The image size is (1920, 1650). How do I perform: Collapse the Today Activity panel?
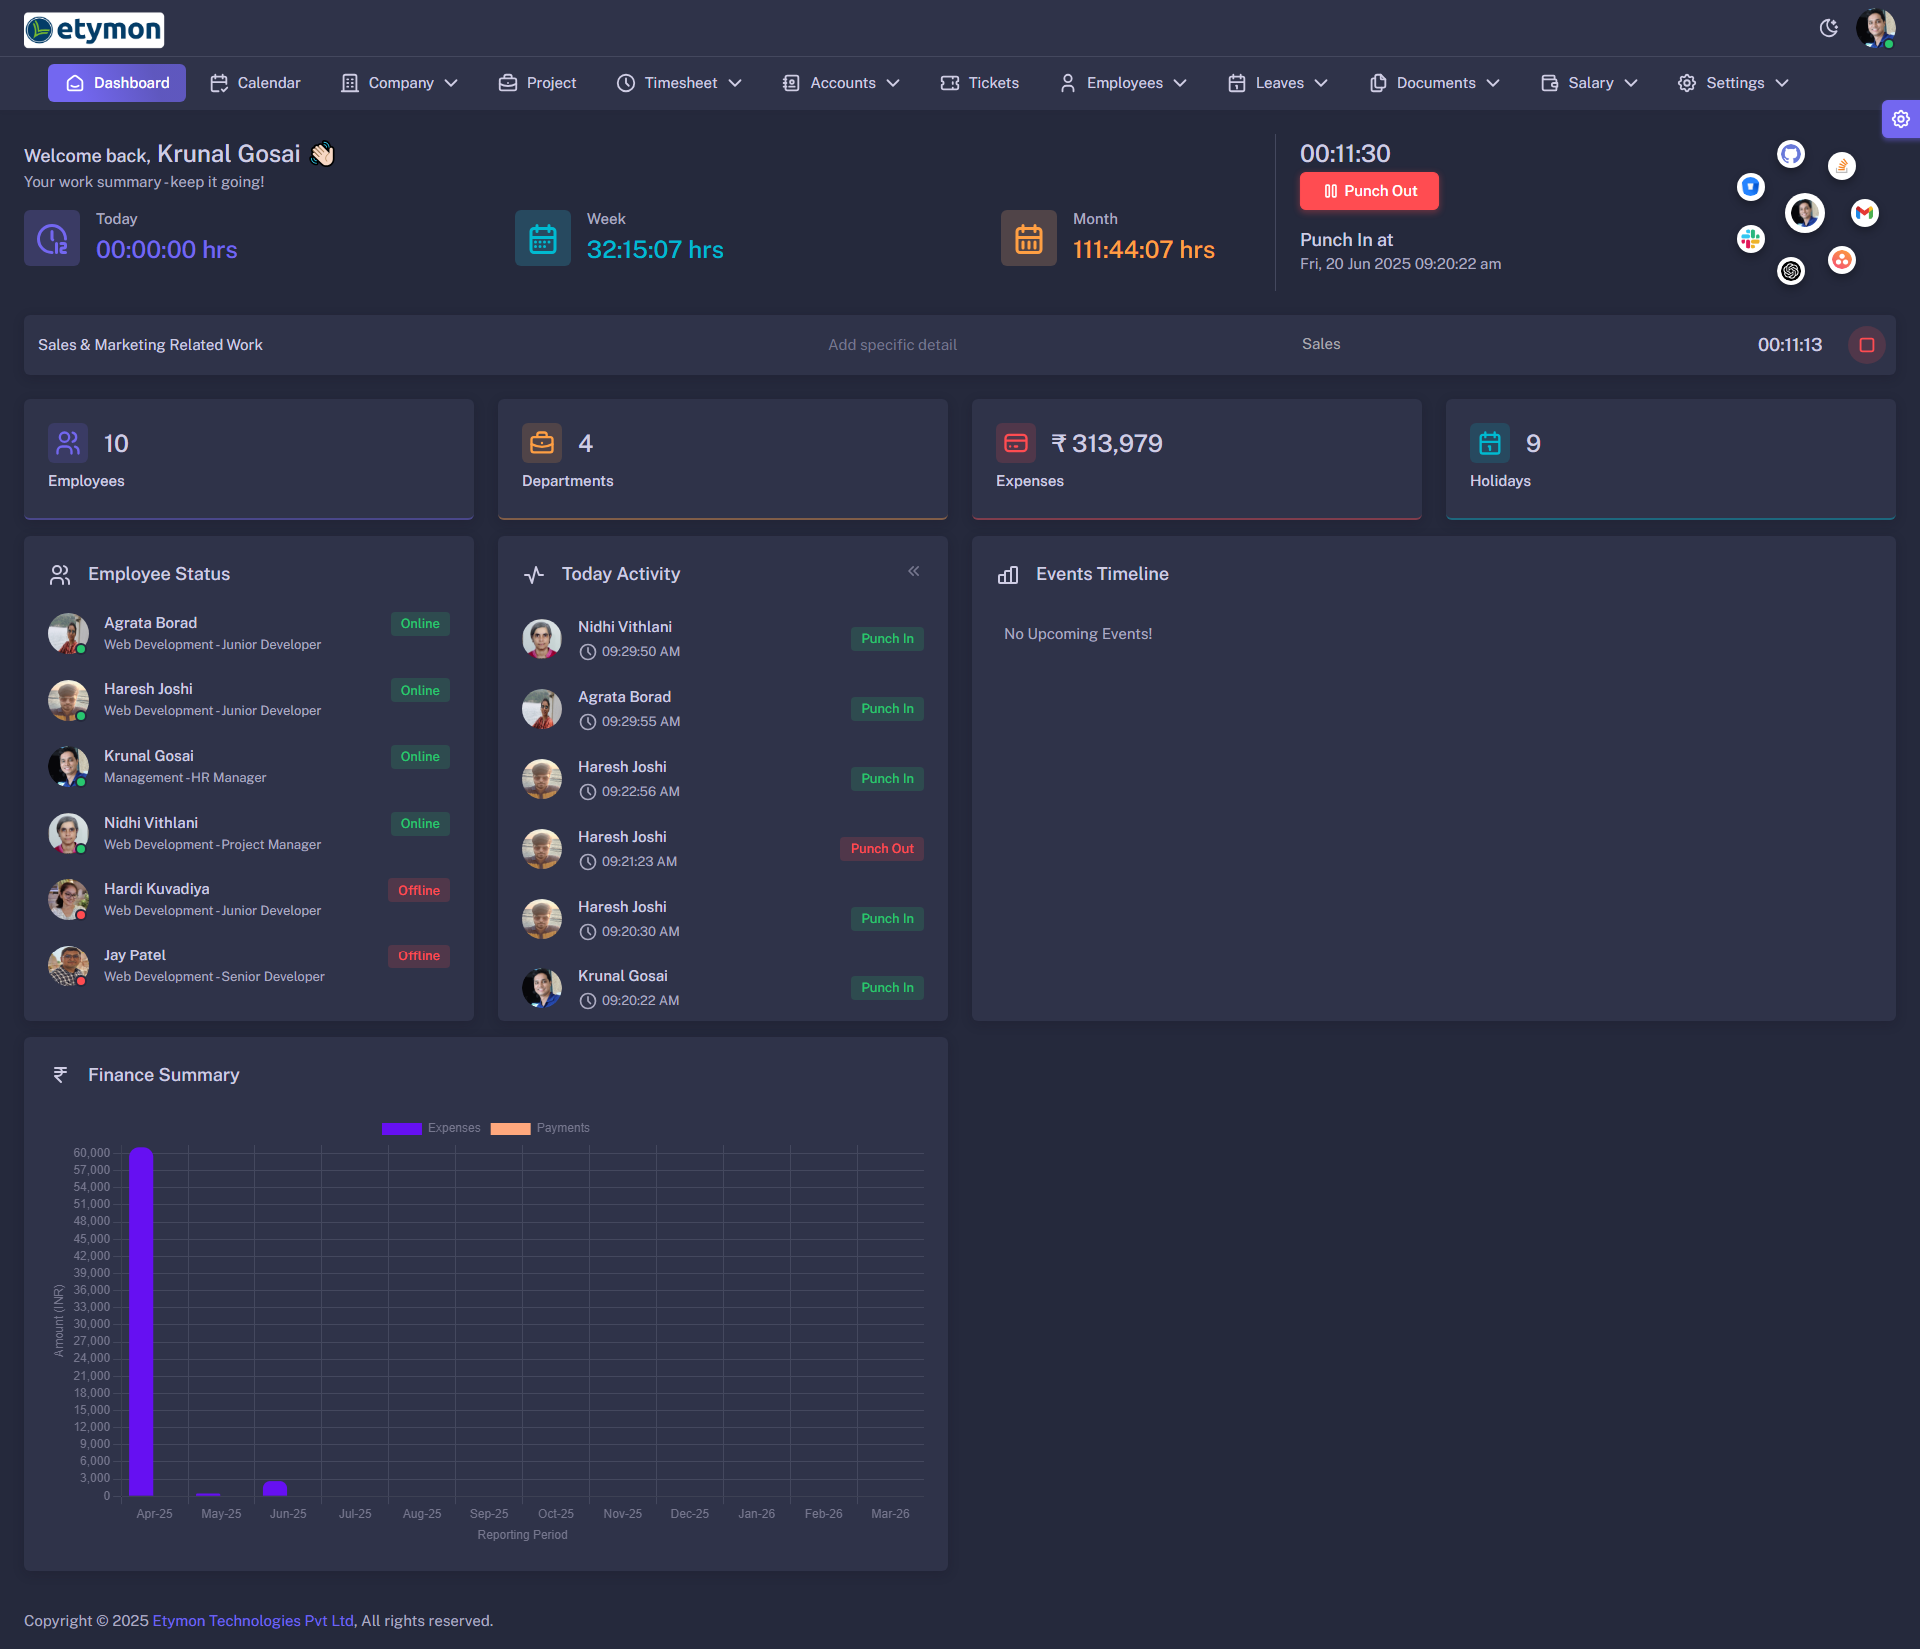[913, 571]
